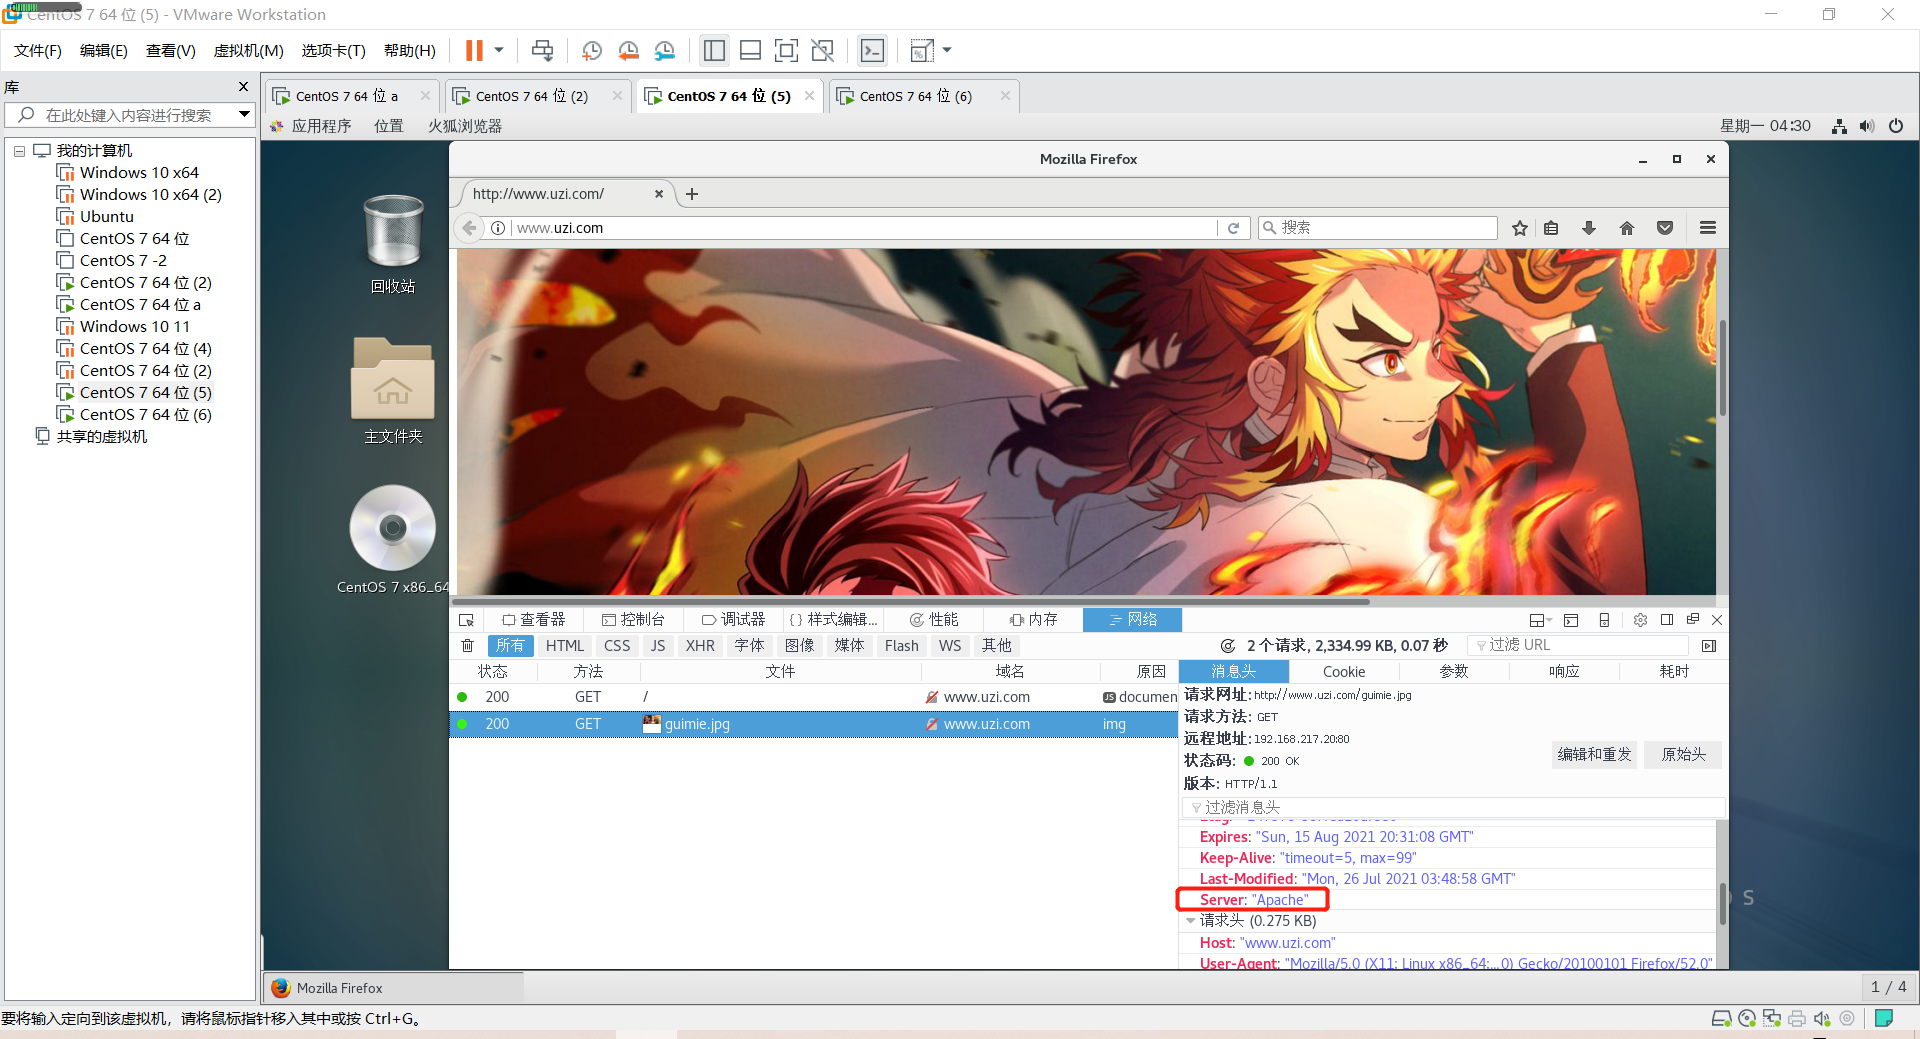
Task: Clear the network request list with trash icon
Action: tap(467, 646)
